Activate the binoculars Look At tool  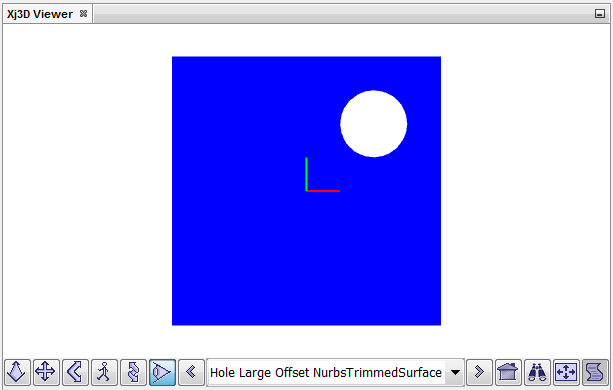537,372
